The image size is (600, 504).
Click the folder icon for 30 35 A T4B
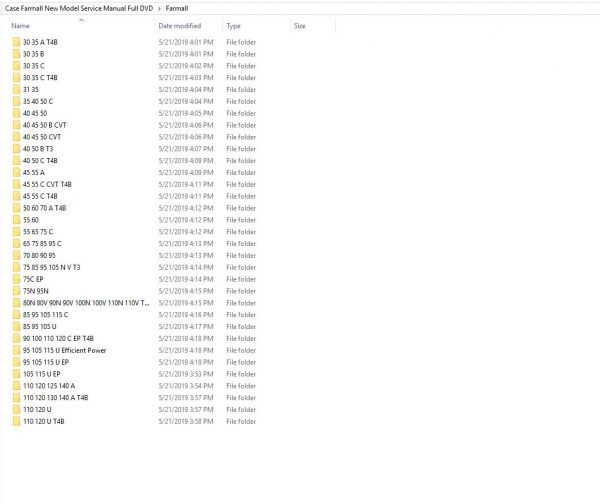(x=16, y=42)
